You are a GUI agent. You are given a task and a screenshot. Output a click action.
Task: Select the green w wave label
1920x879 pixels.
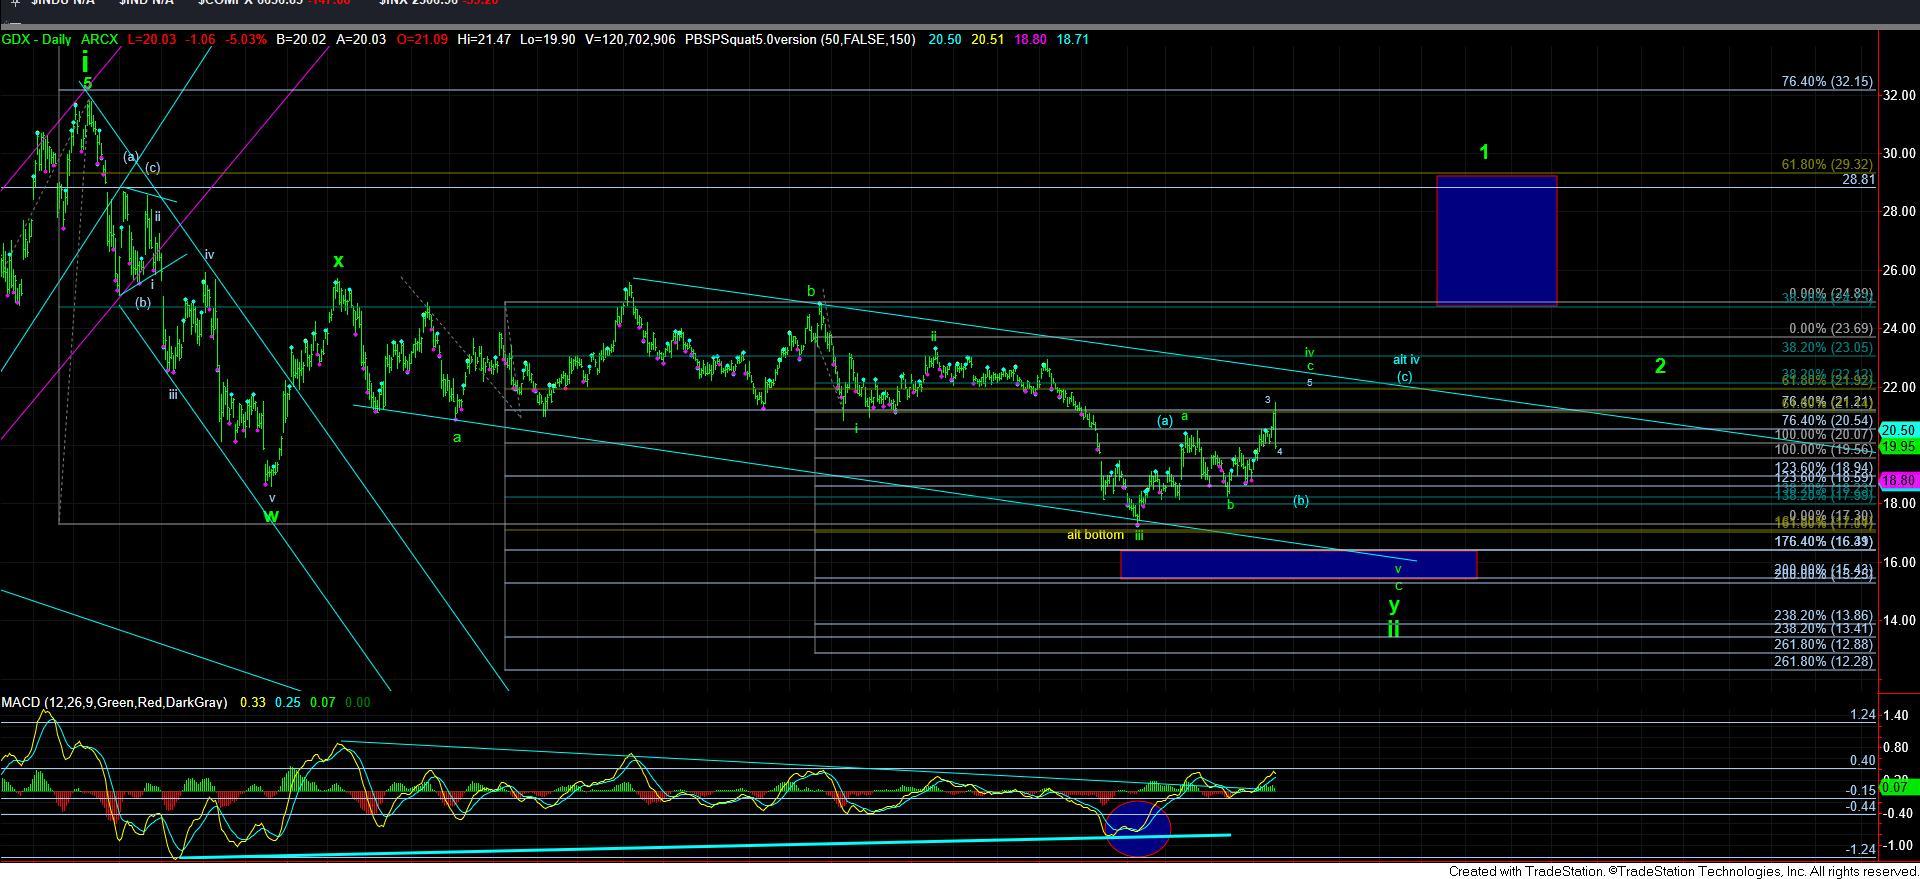coord(271,516)
